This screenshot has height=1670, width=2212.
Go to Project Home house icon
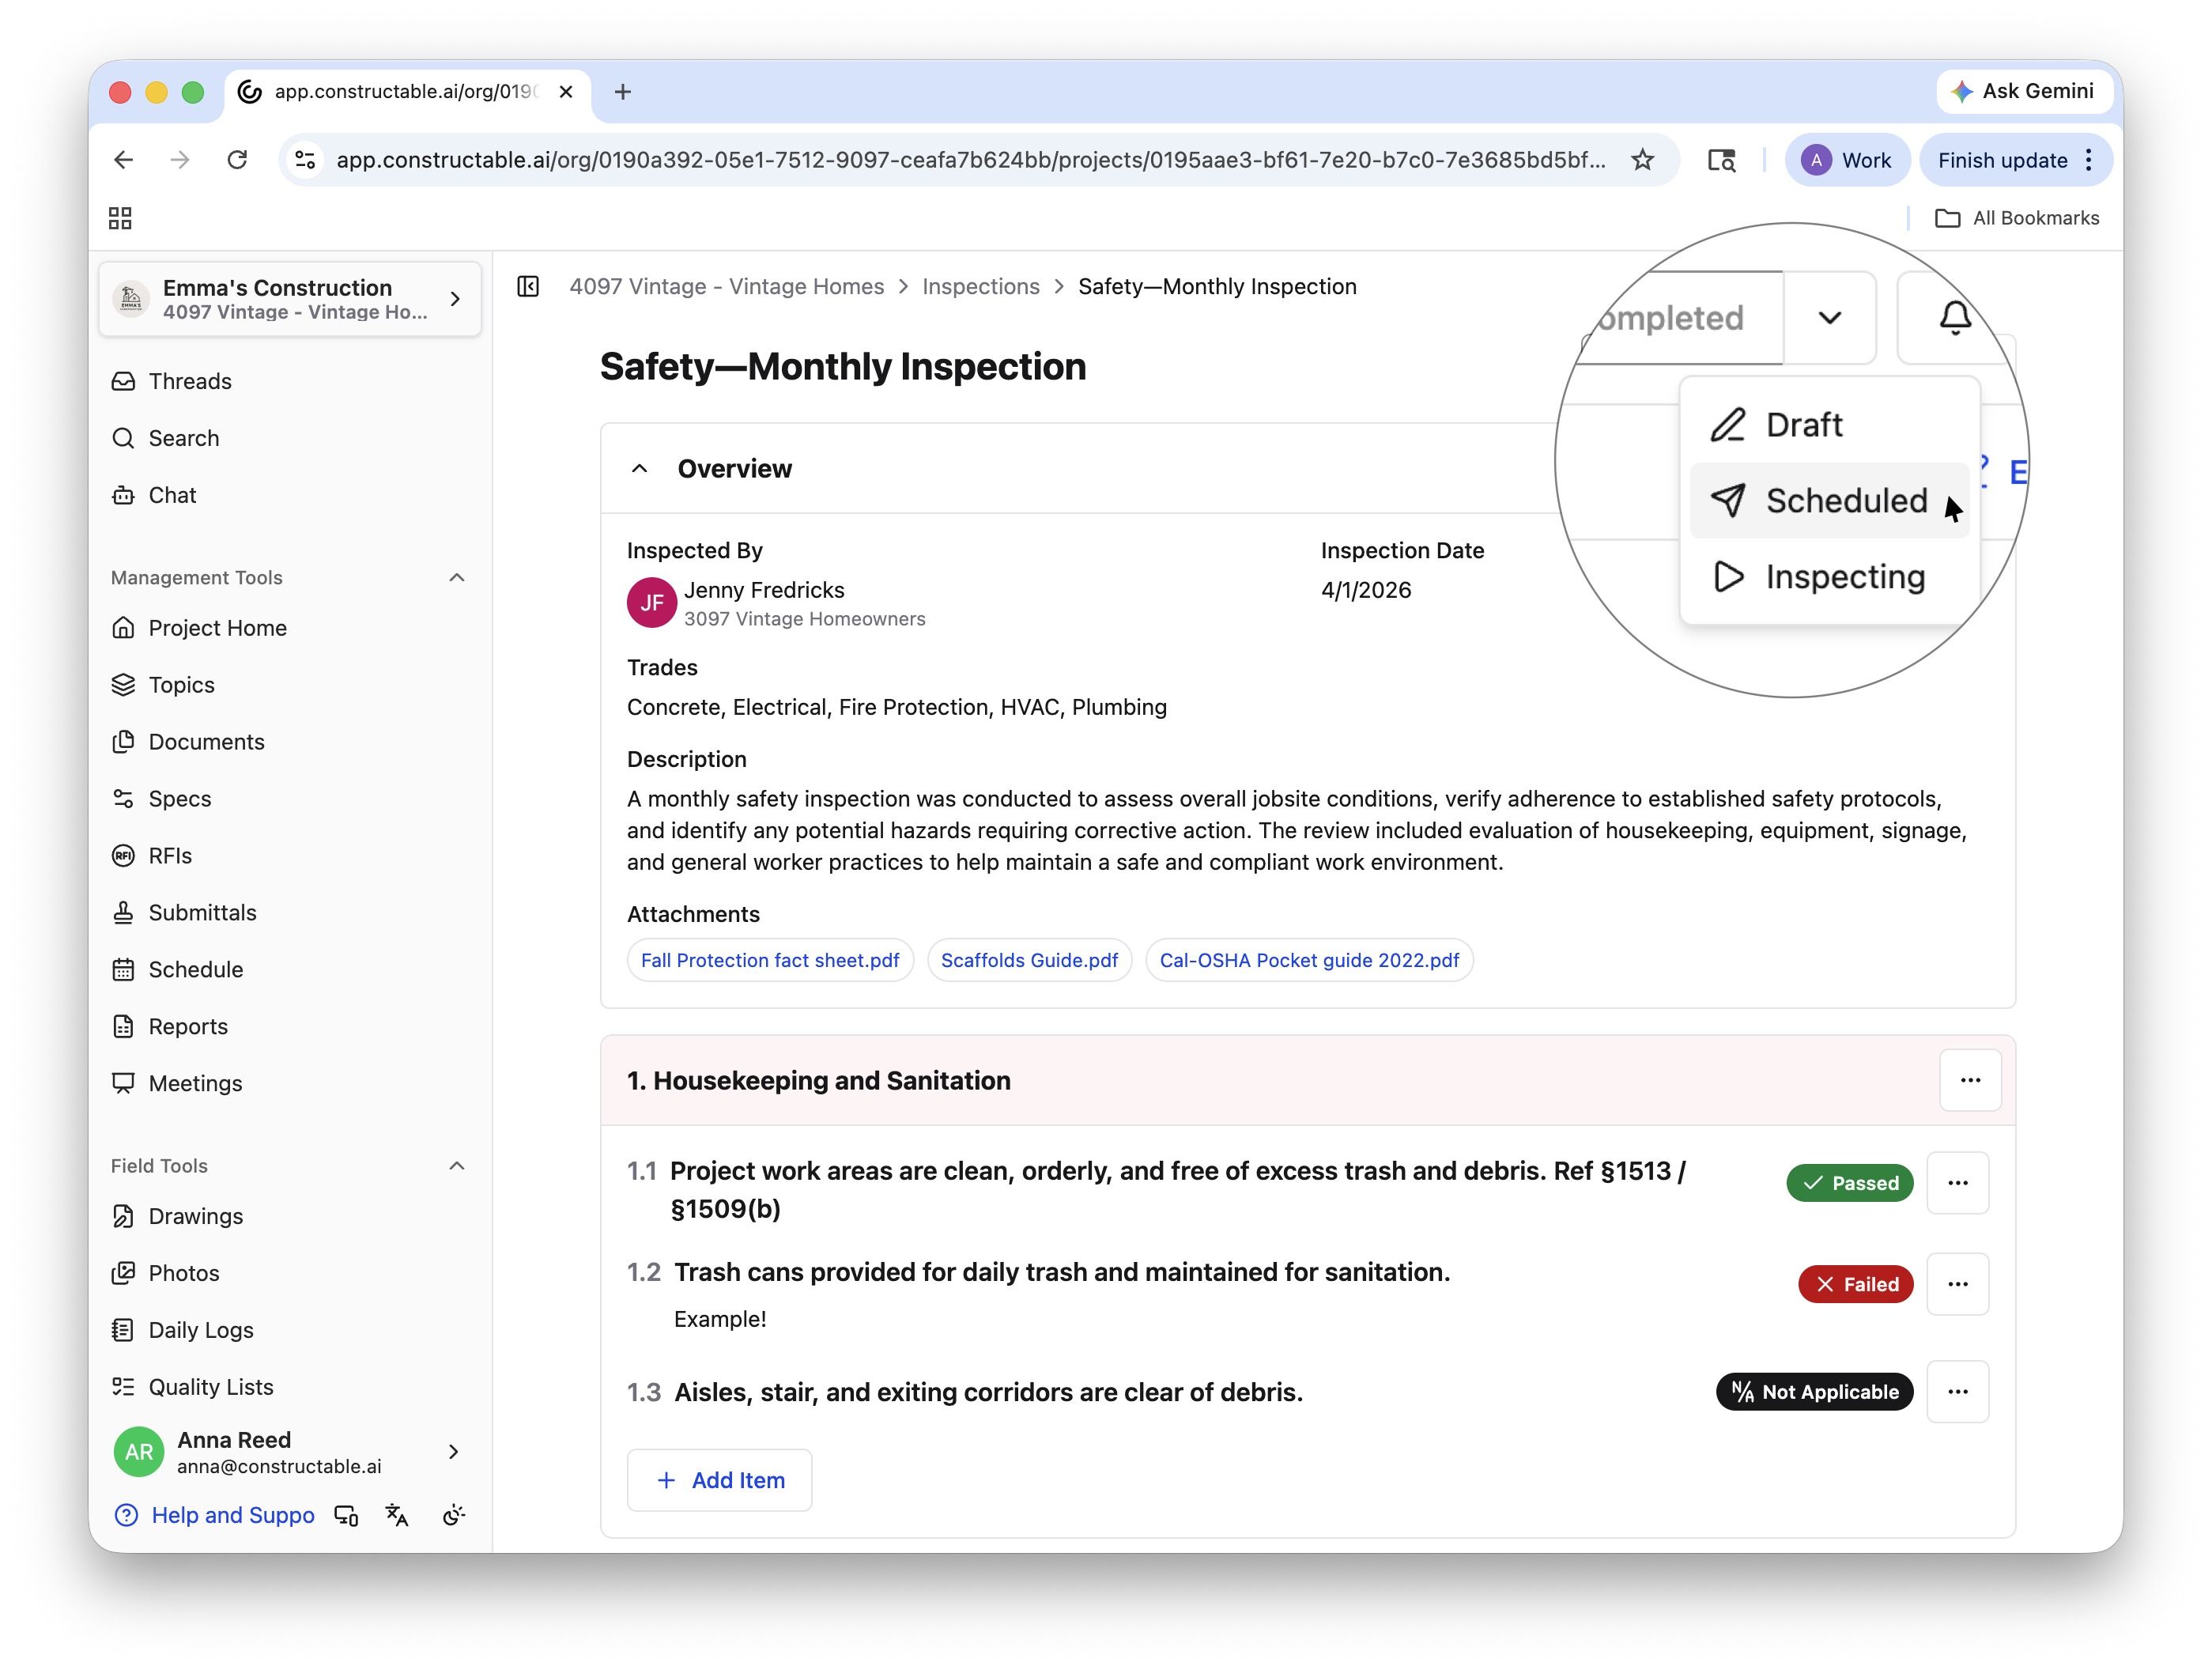pos(123,628)
